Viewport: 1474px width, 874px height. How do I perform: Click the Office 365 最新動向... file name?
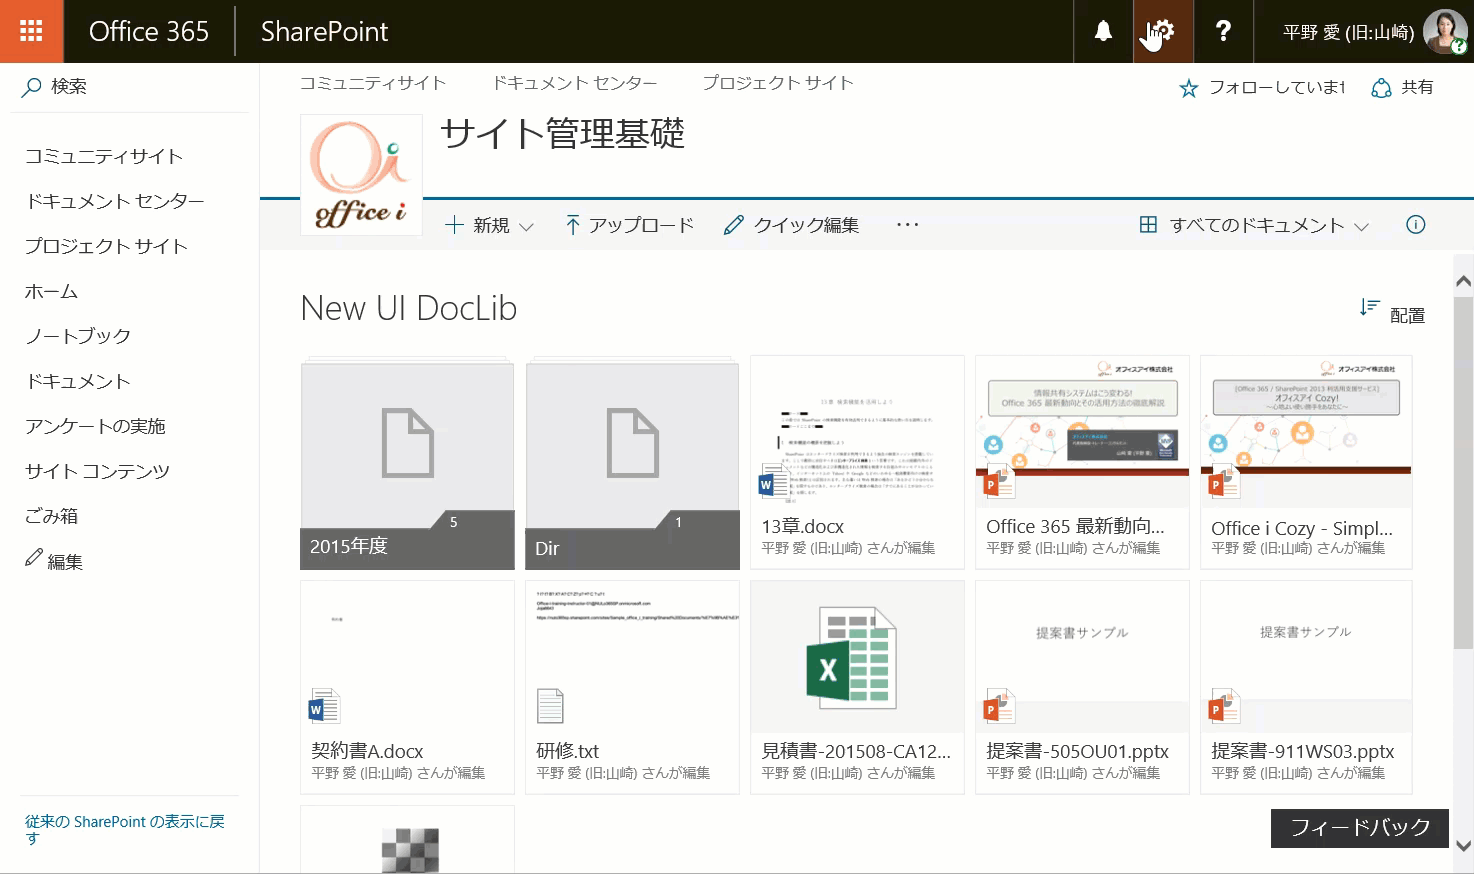pyautogui.click(x=1075, y=526)
